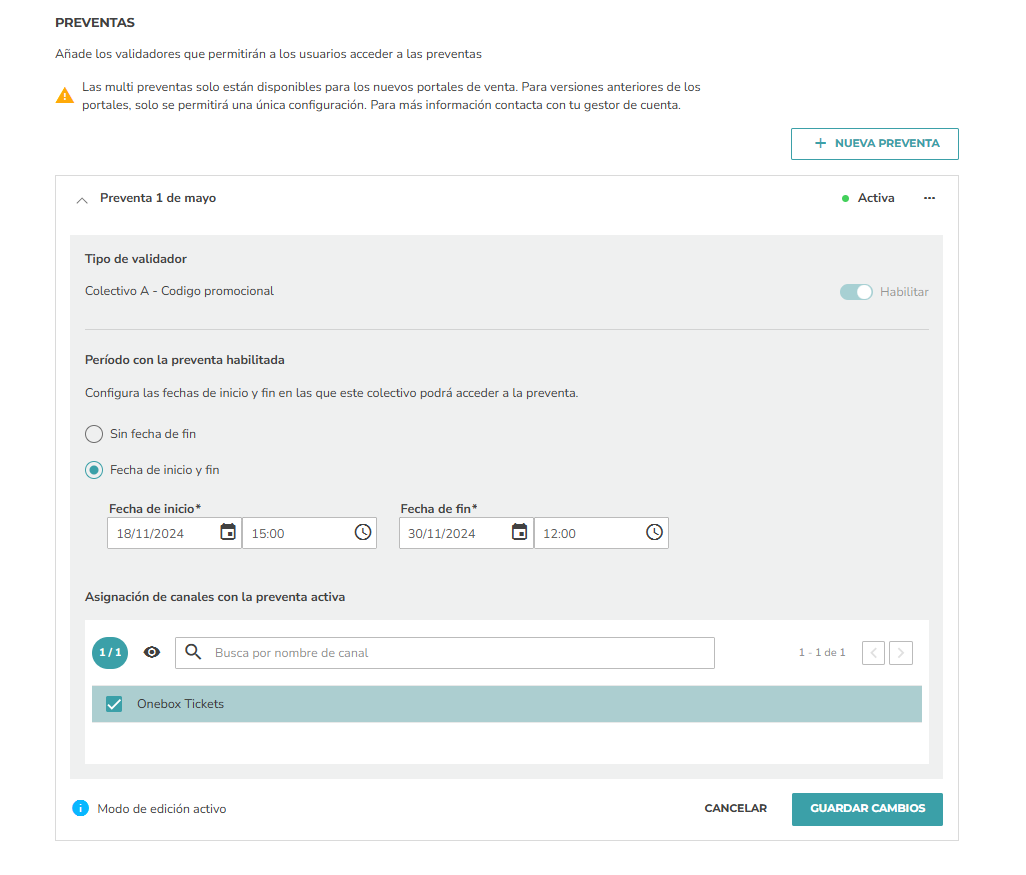
Task: Click the blue info icon
Action: point(80,808)
